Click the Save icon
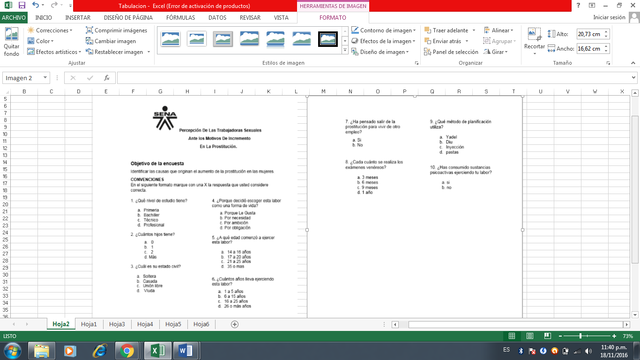Screen dimensions: 640x360 click(22, 5)
